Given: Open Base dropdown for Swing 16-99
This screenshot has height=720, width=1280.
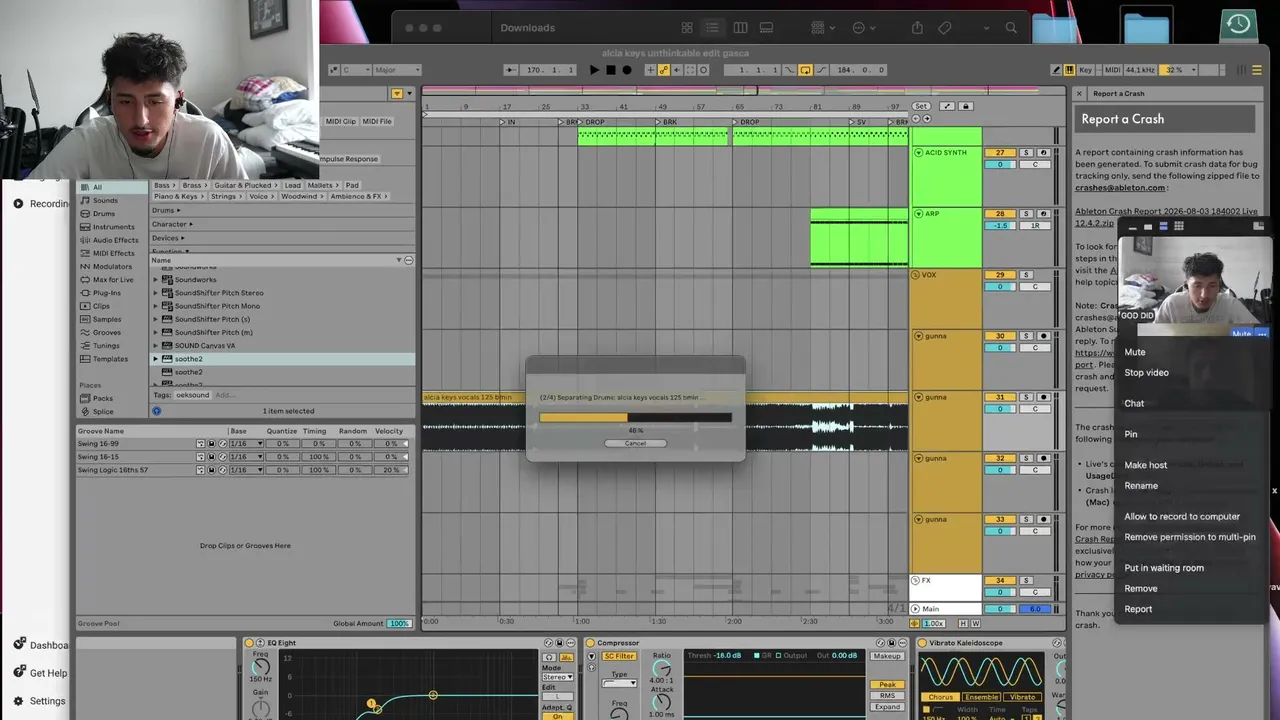Looking at the screenshot, I should pyautogui.click(x=246, y=444).
